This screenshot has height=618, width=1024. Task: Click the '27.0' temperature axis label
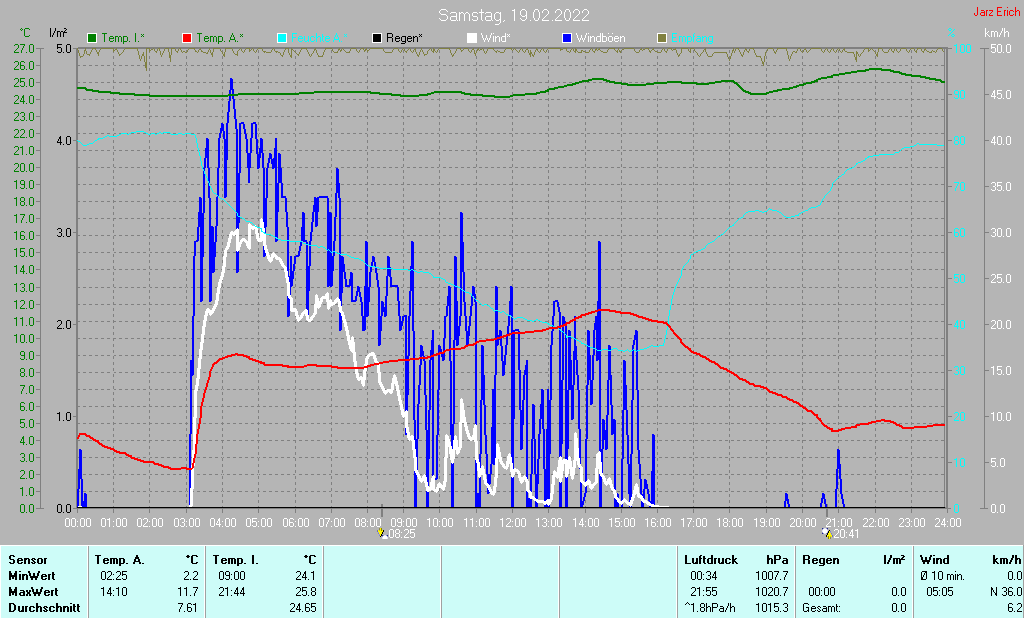click(24, 48)
